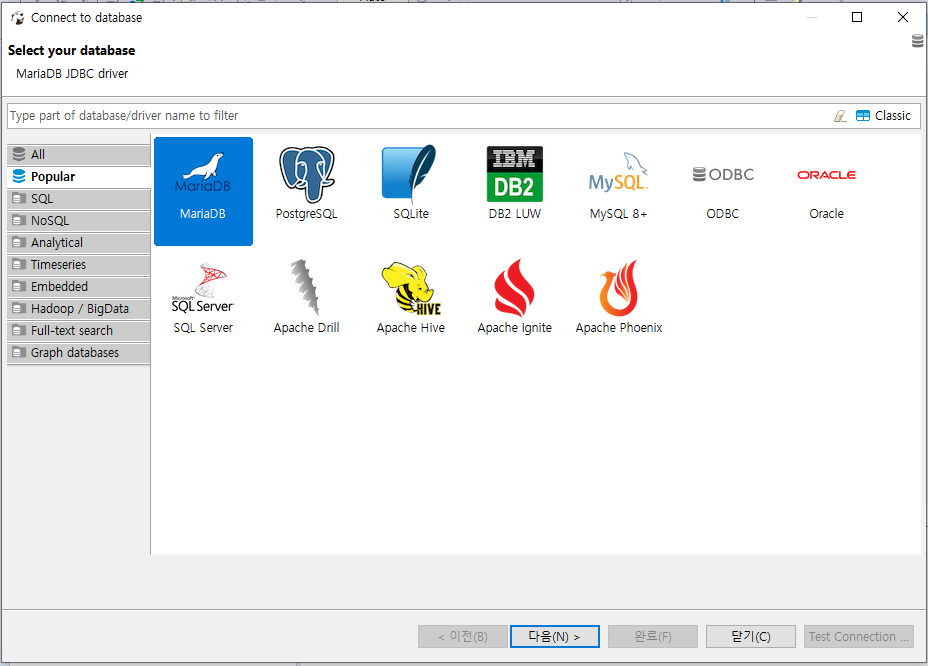Show Hadoop / BigData drivers
This screenshot has height=666, width=928.
(79, 308)
